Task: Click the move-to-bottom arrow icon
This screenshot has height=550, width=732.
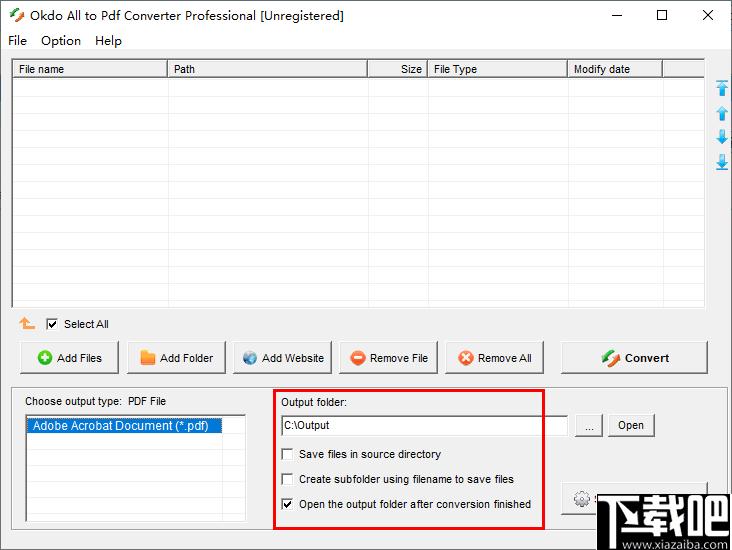Action: pyautogui.click(x=722, y=162)
